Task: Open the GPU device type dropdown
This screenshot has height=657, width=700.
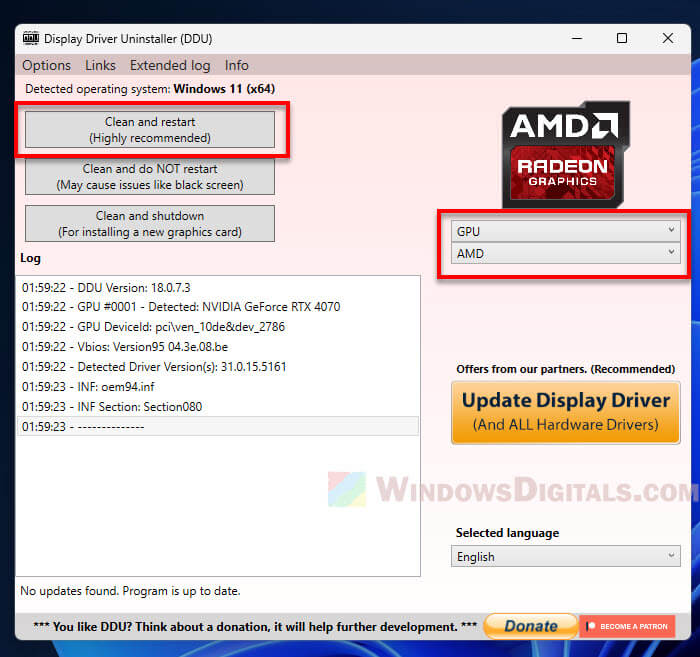Action: [x=566, y=231]
